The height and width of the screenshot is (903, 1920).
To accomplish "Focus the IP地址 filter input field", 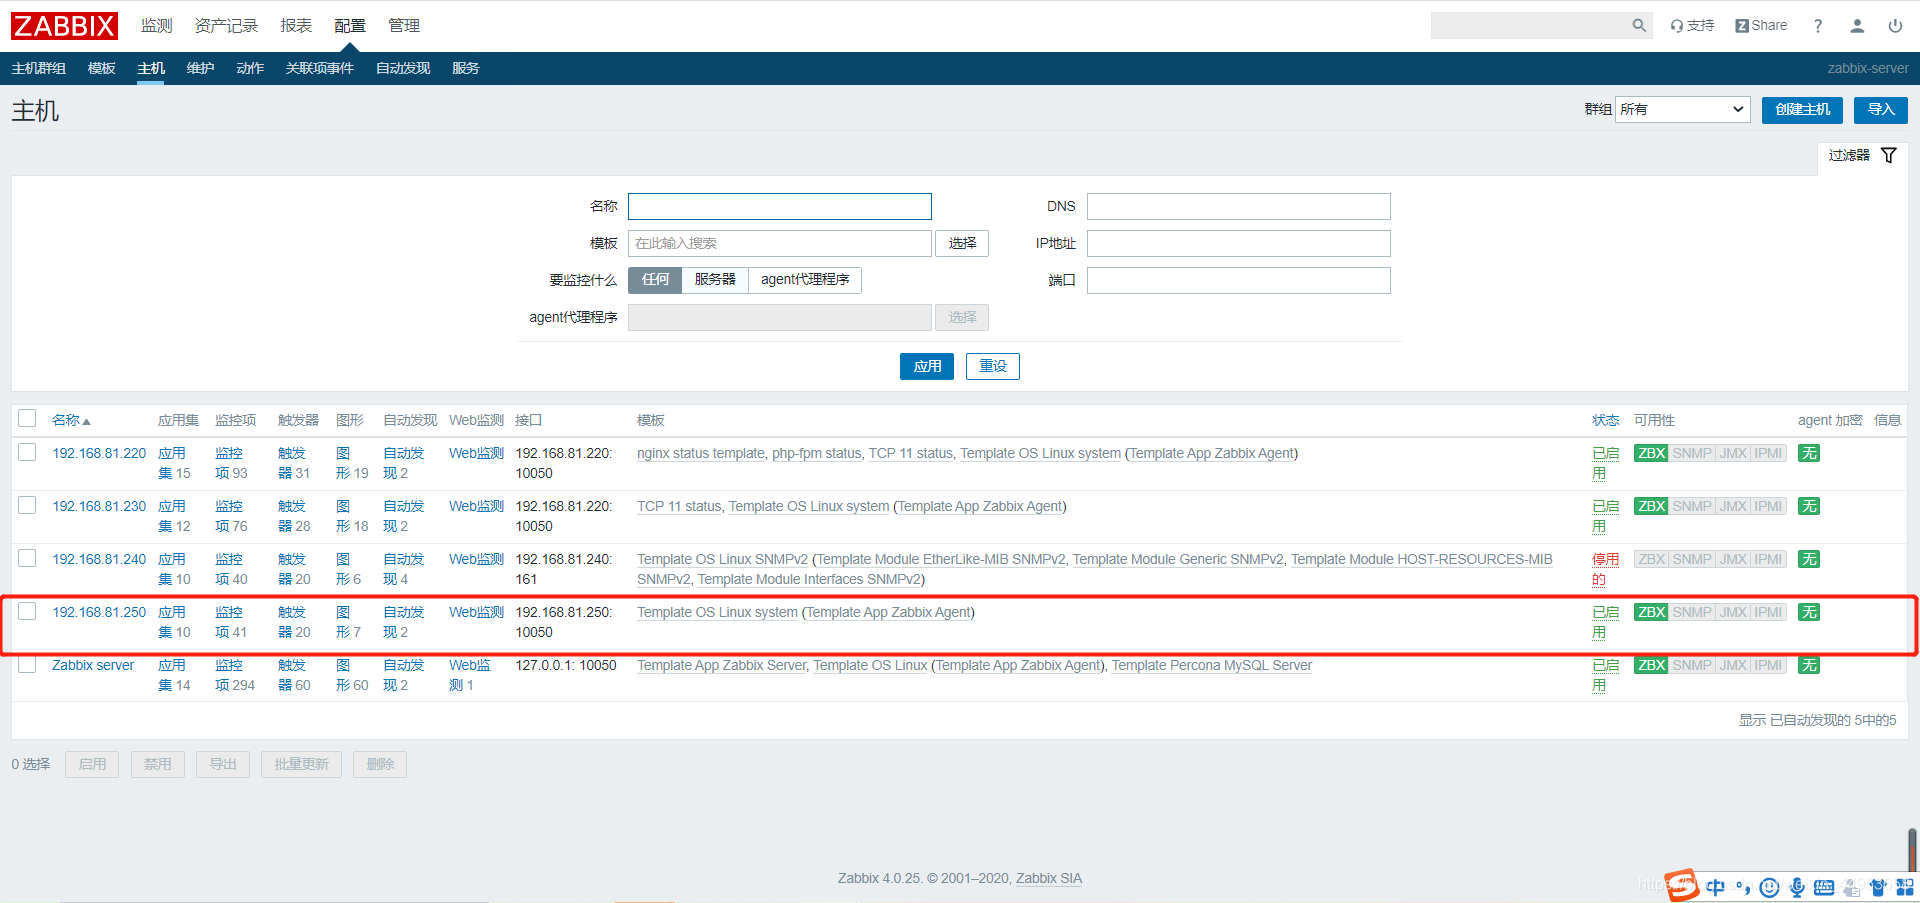I will pyautogui.click(x=1239, y=243).
